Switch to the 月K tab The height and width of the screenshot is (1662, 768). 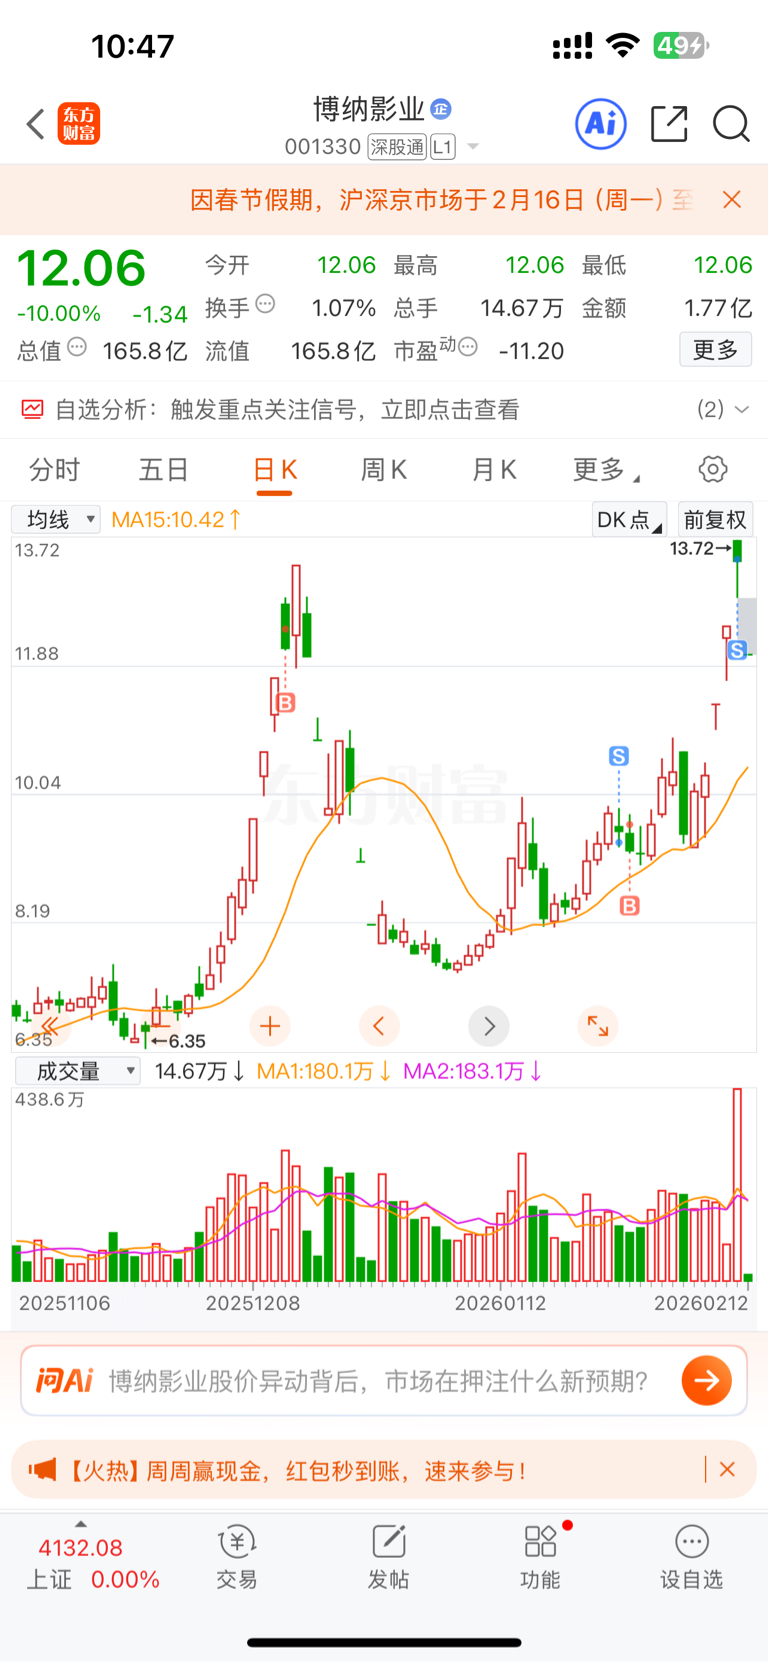point(494,470)
